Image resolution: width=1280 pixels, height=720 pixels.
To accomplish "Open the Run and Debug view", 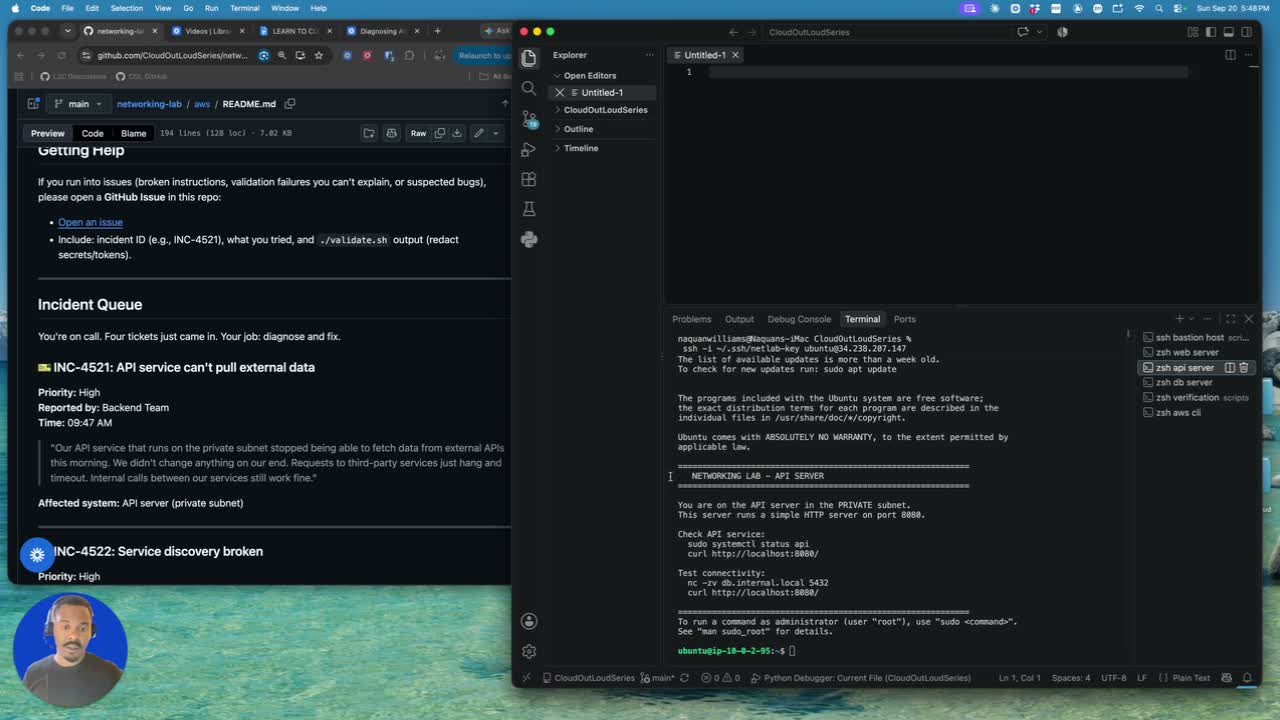I will tap(529, 149).
